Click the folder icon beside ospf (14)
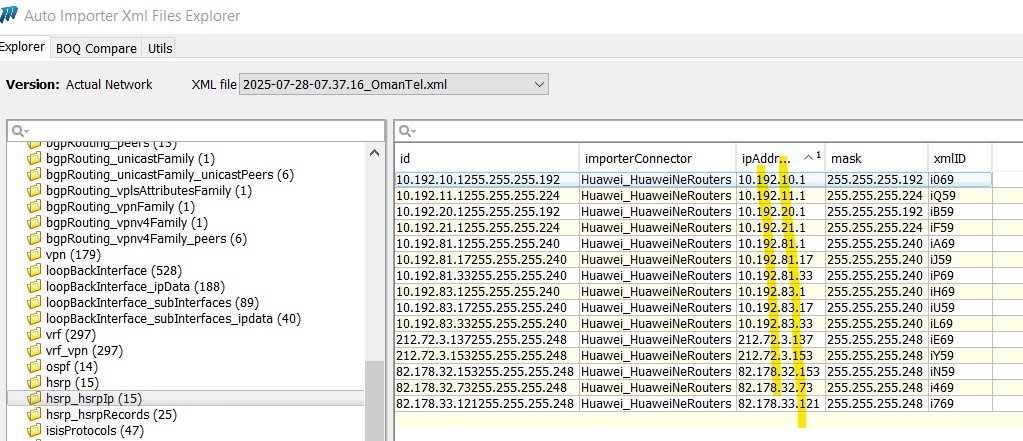The height and width of the screenshot is (441, 1023). 35,367
